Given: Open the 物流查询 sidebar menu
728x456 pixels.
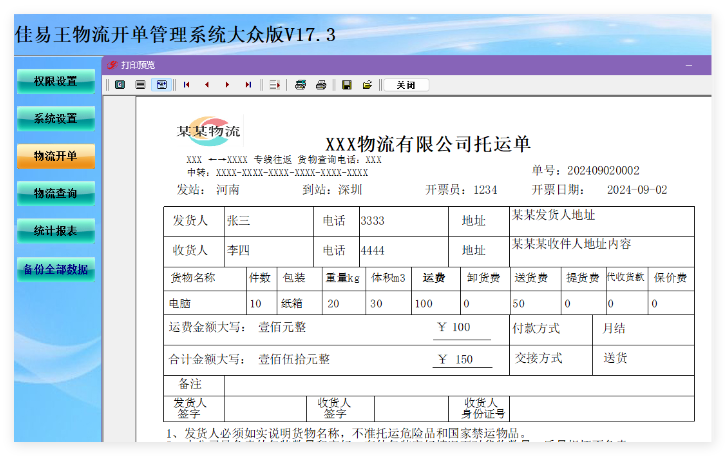Looking at the screenshot, I should 56,193.
